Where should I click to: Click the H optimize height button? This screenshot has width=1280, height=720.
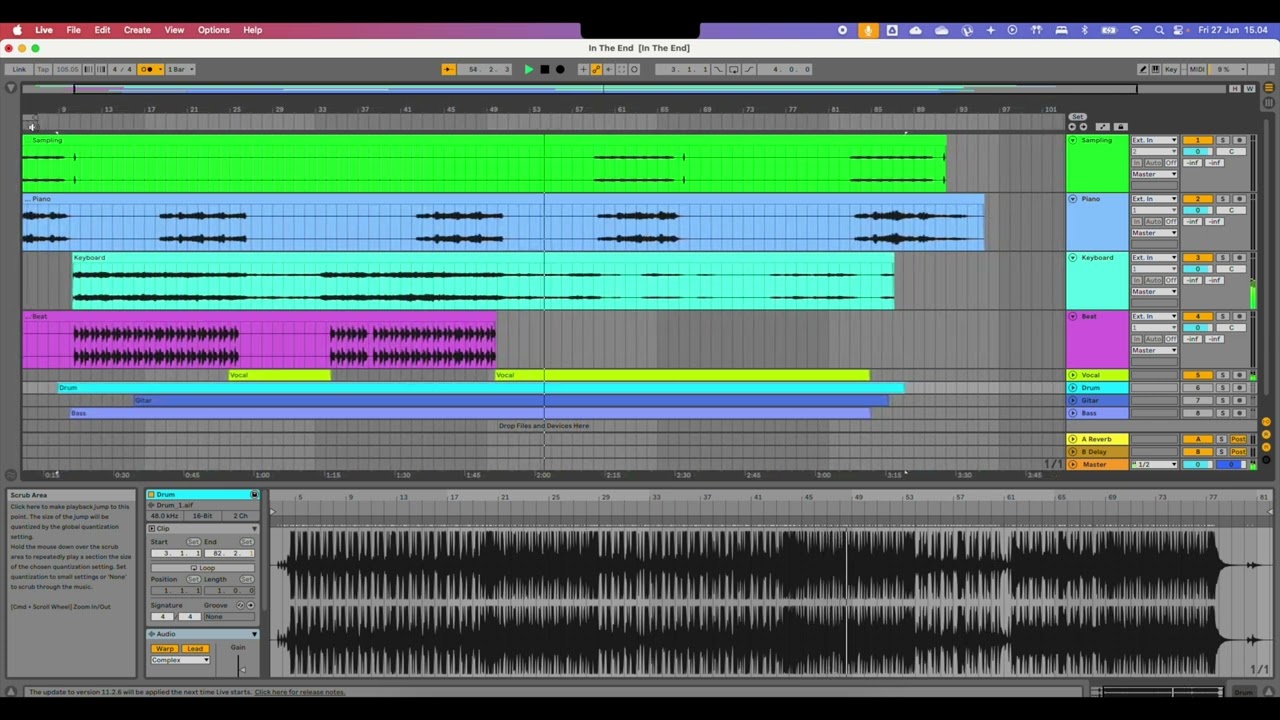click(1235, 88)
